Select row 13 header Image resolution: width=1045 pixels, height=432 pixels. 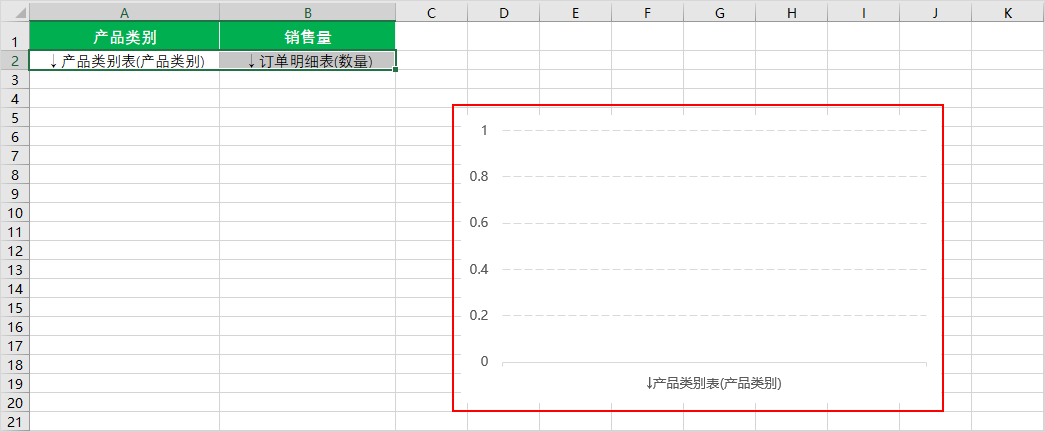point(15,270)
